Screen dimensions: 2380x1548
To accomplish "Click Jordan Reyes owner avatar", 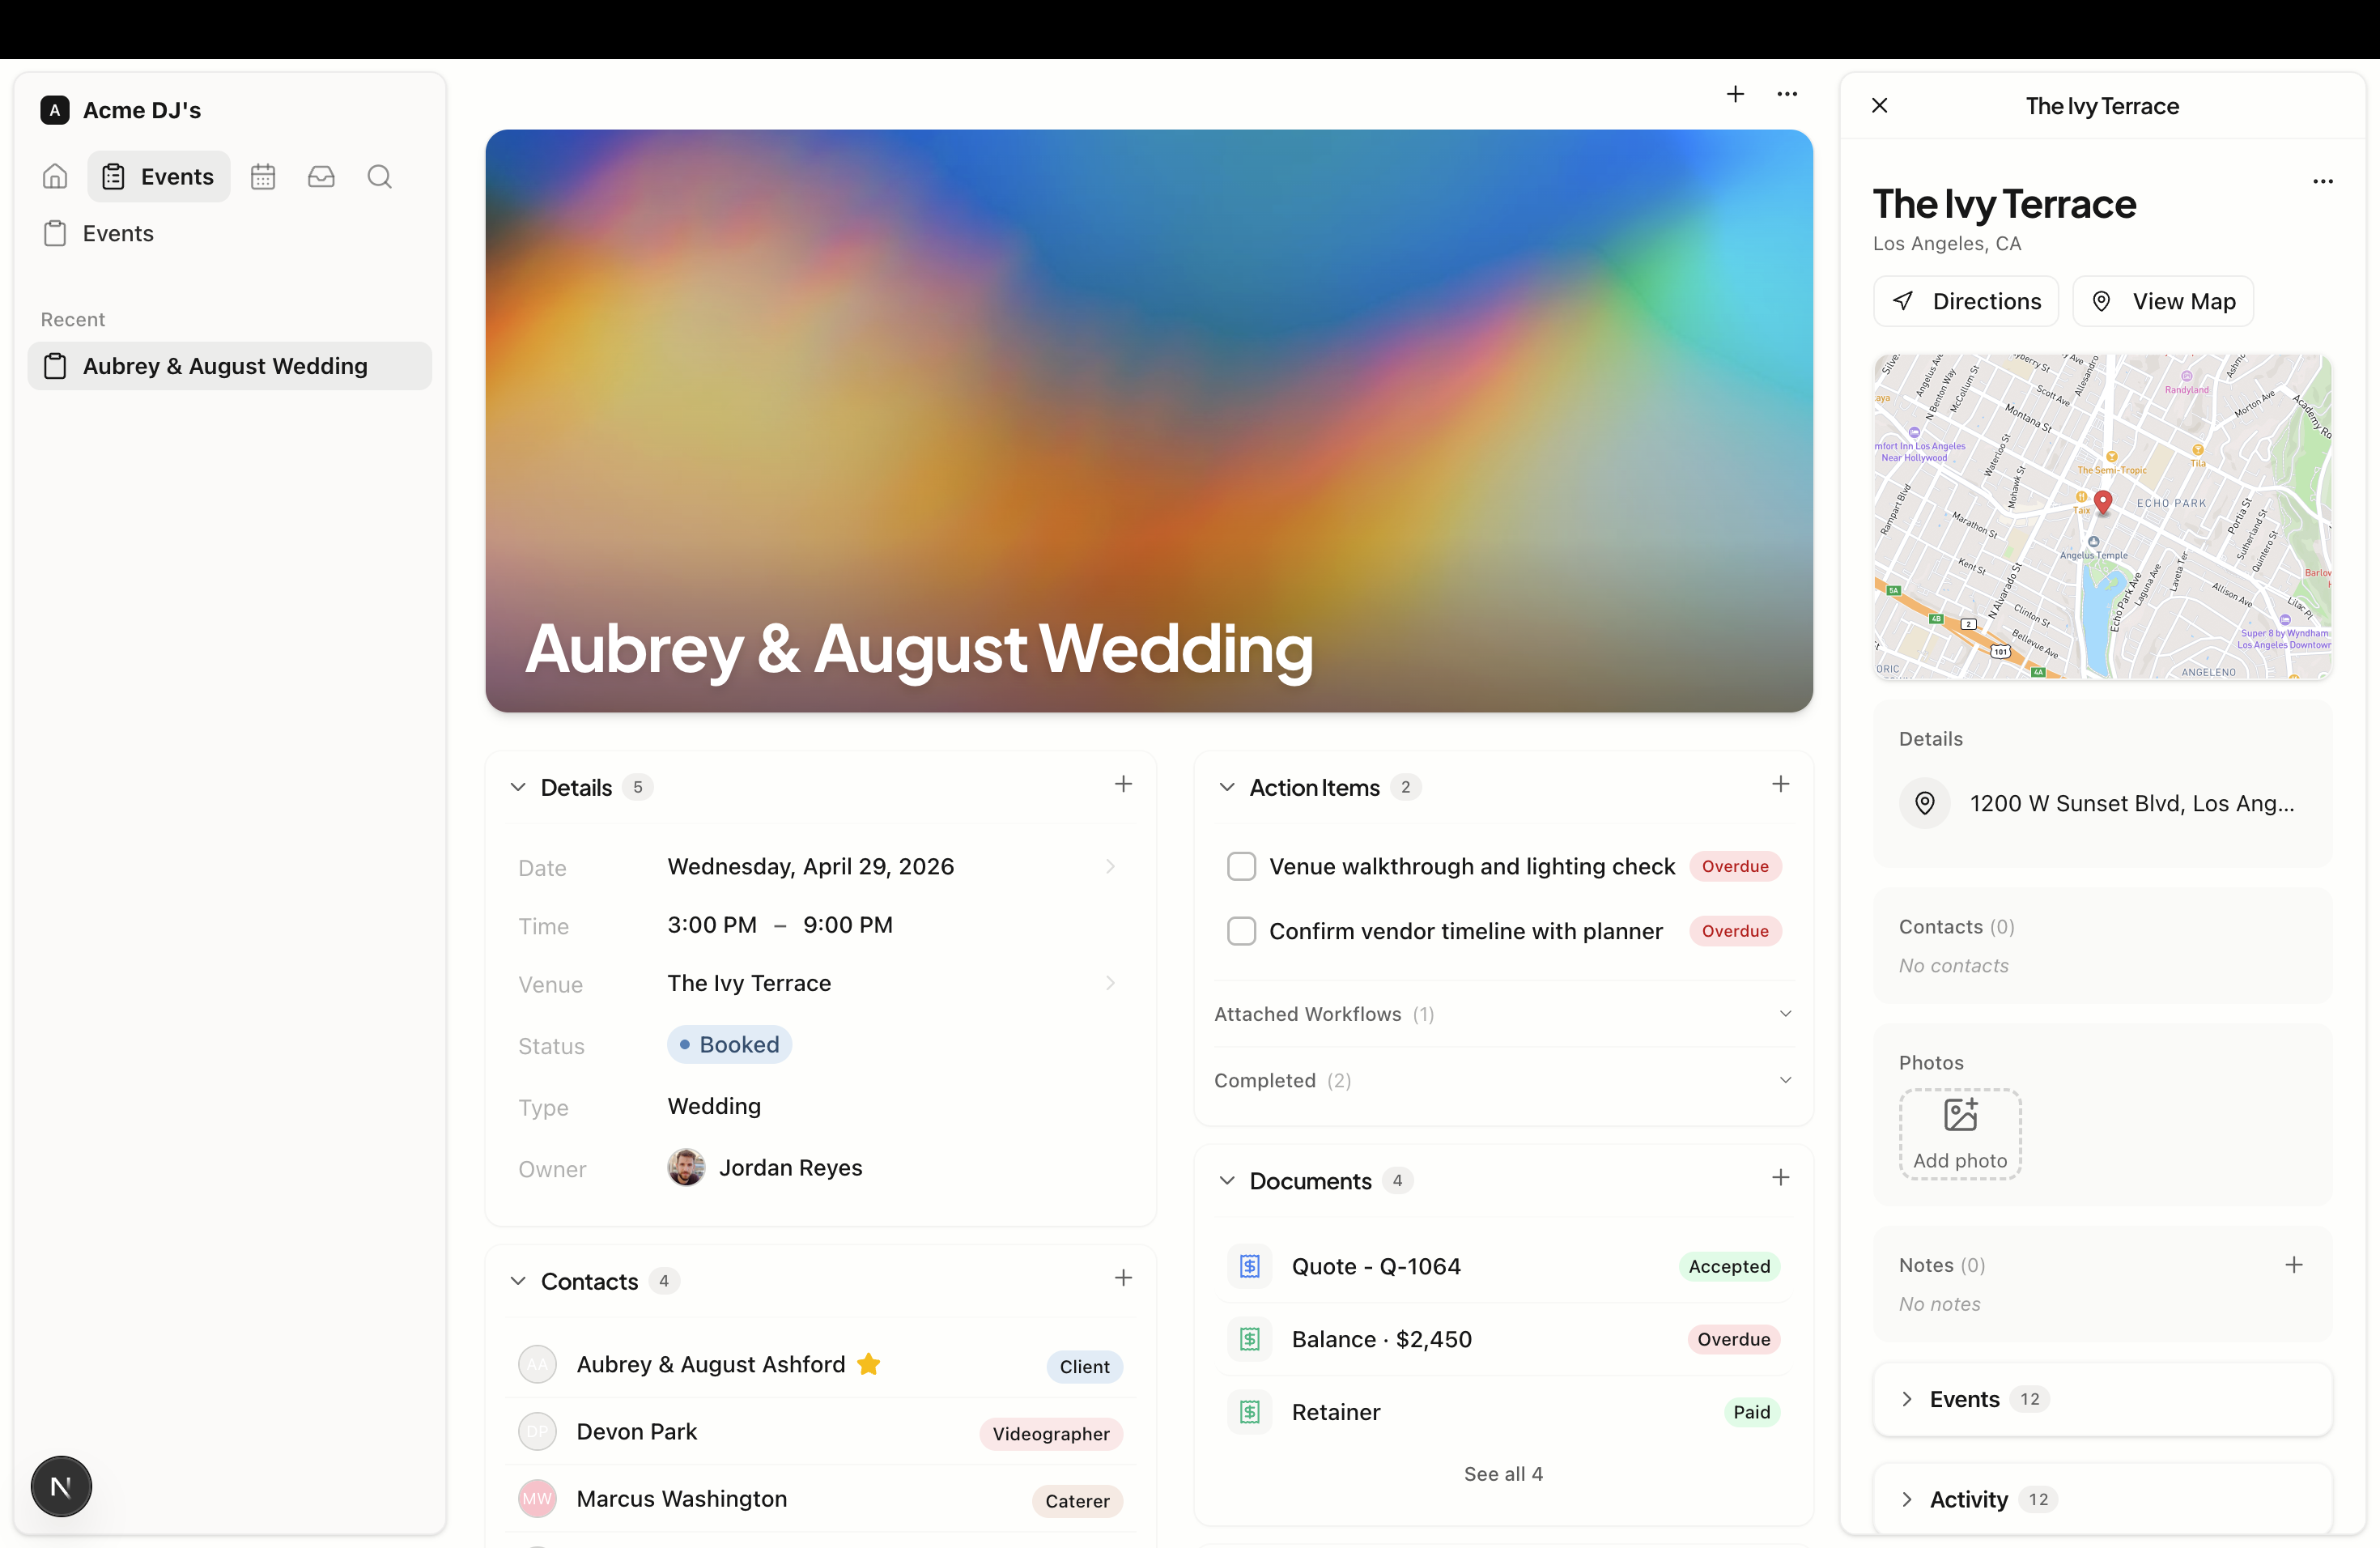I will [686, 1168].
